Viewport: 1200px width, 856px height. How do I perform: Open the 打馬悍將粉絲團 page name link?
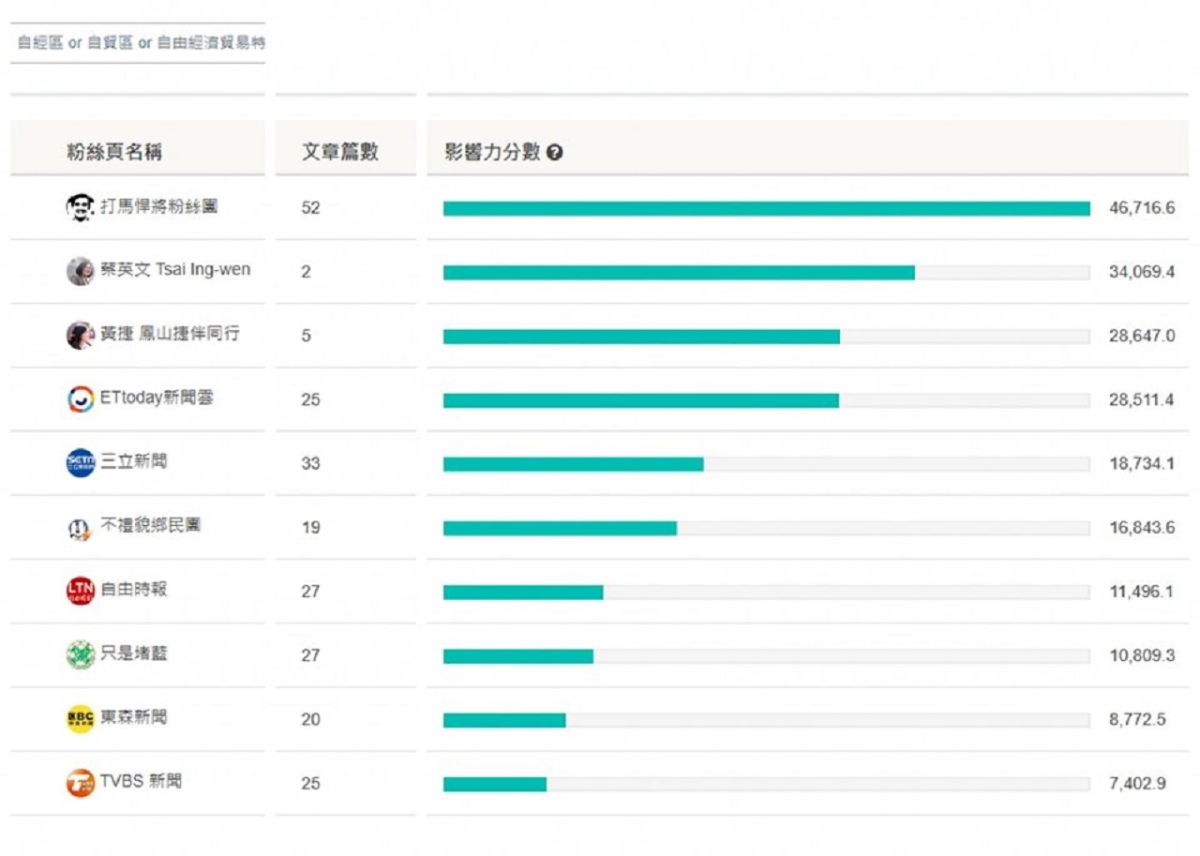coord(159,207)
